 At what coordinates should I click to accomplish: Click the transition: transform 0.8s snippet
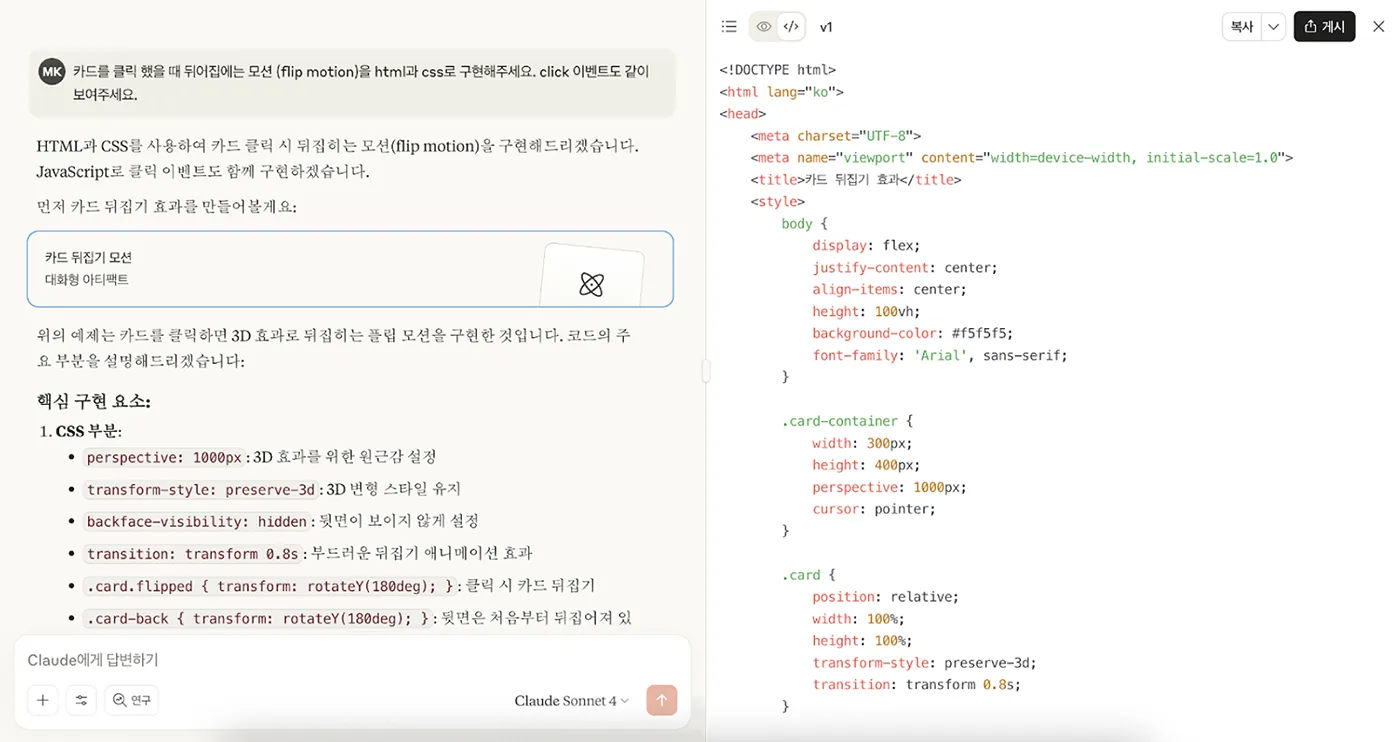(193, 553)
